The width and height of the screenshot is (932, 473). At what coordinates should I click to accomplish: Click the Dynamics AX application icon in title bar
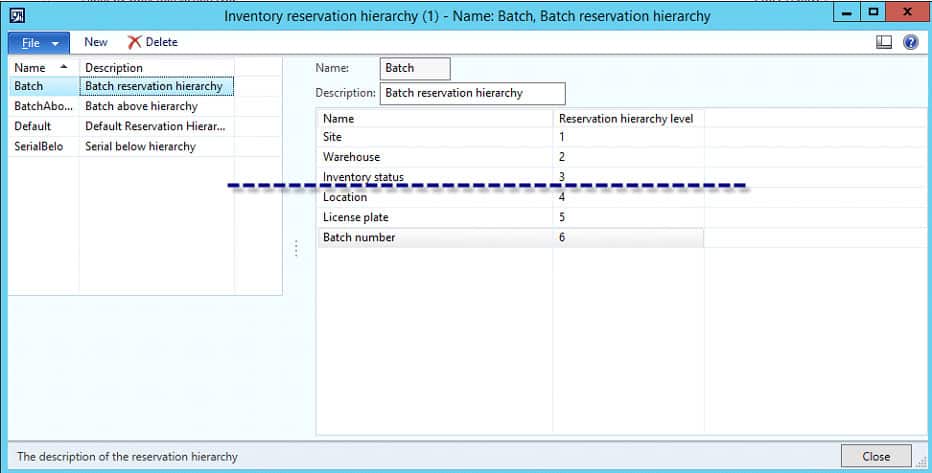[17, 15]
